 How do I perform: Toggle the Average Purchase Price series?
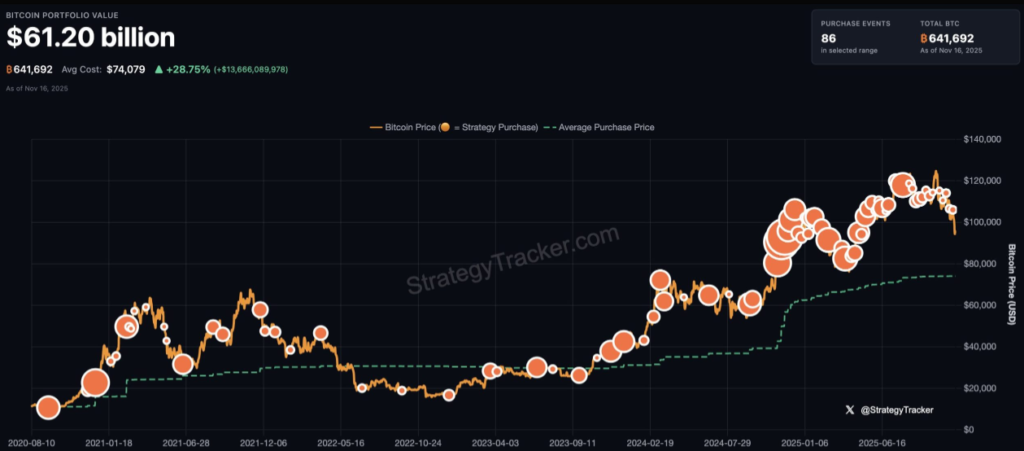click(x=608, y=127)
